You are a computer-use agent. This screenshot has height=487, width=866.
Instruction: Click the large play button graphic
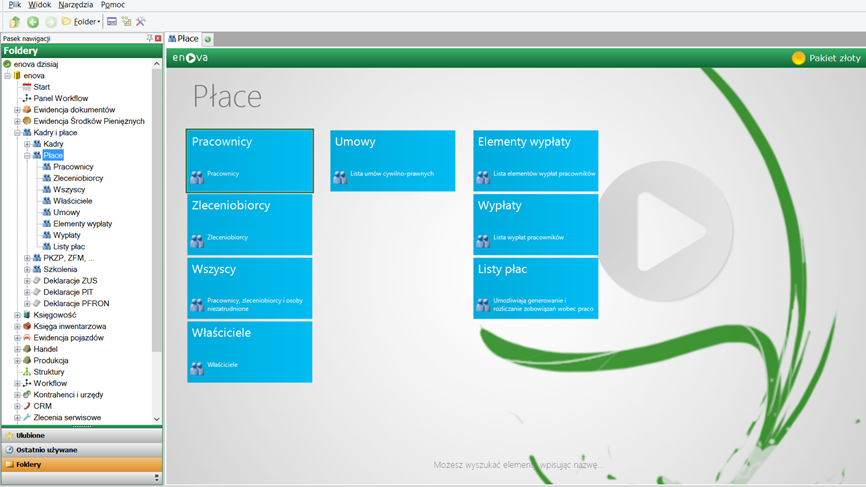pyautogui.click(x=666, y=231)
